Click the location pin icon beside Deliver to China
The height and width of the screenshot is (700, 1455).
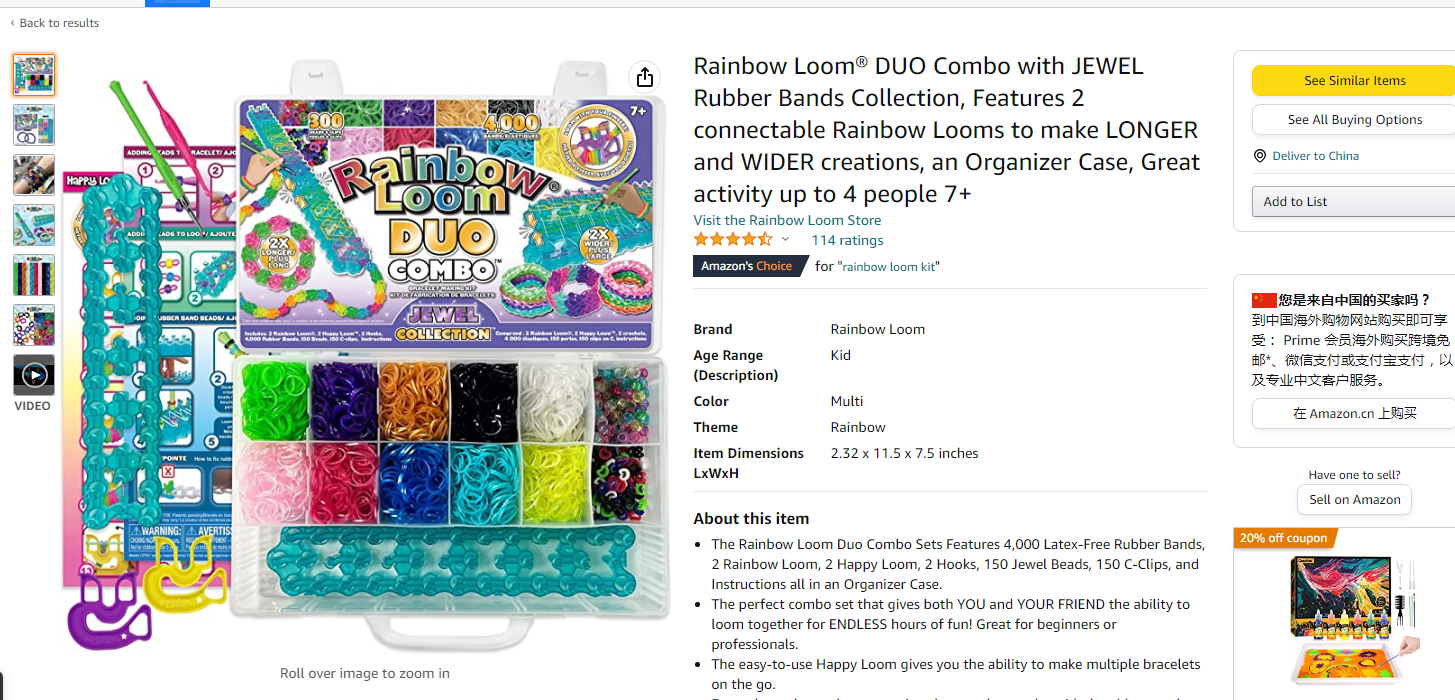(1260, 156)
